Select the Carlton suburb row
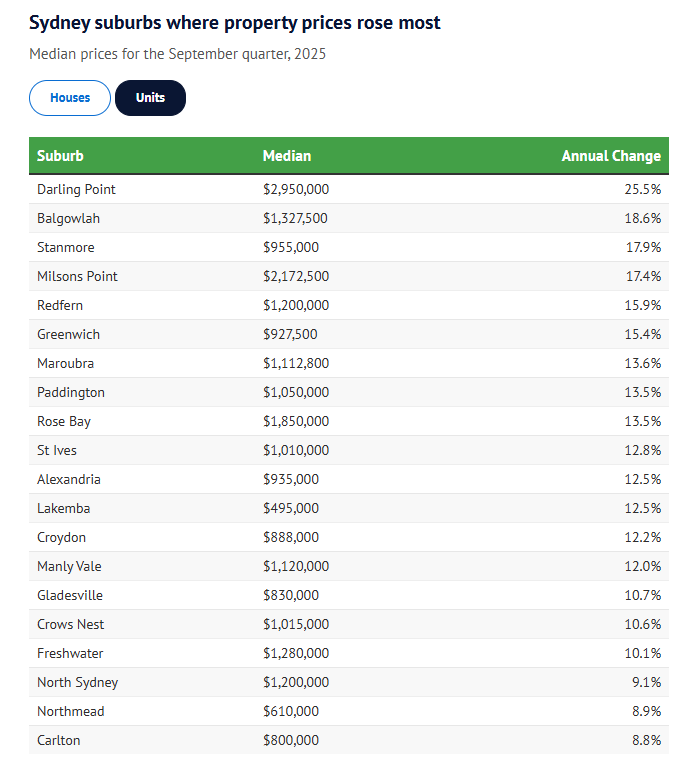 (x=59, y=740)
